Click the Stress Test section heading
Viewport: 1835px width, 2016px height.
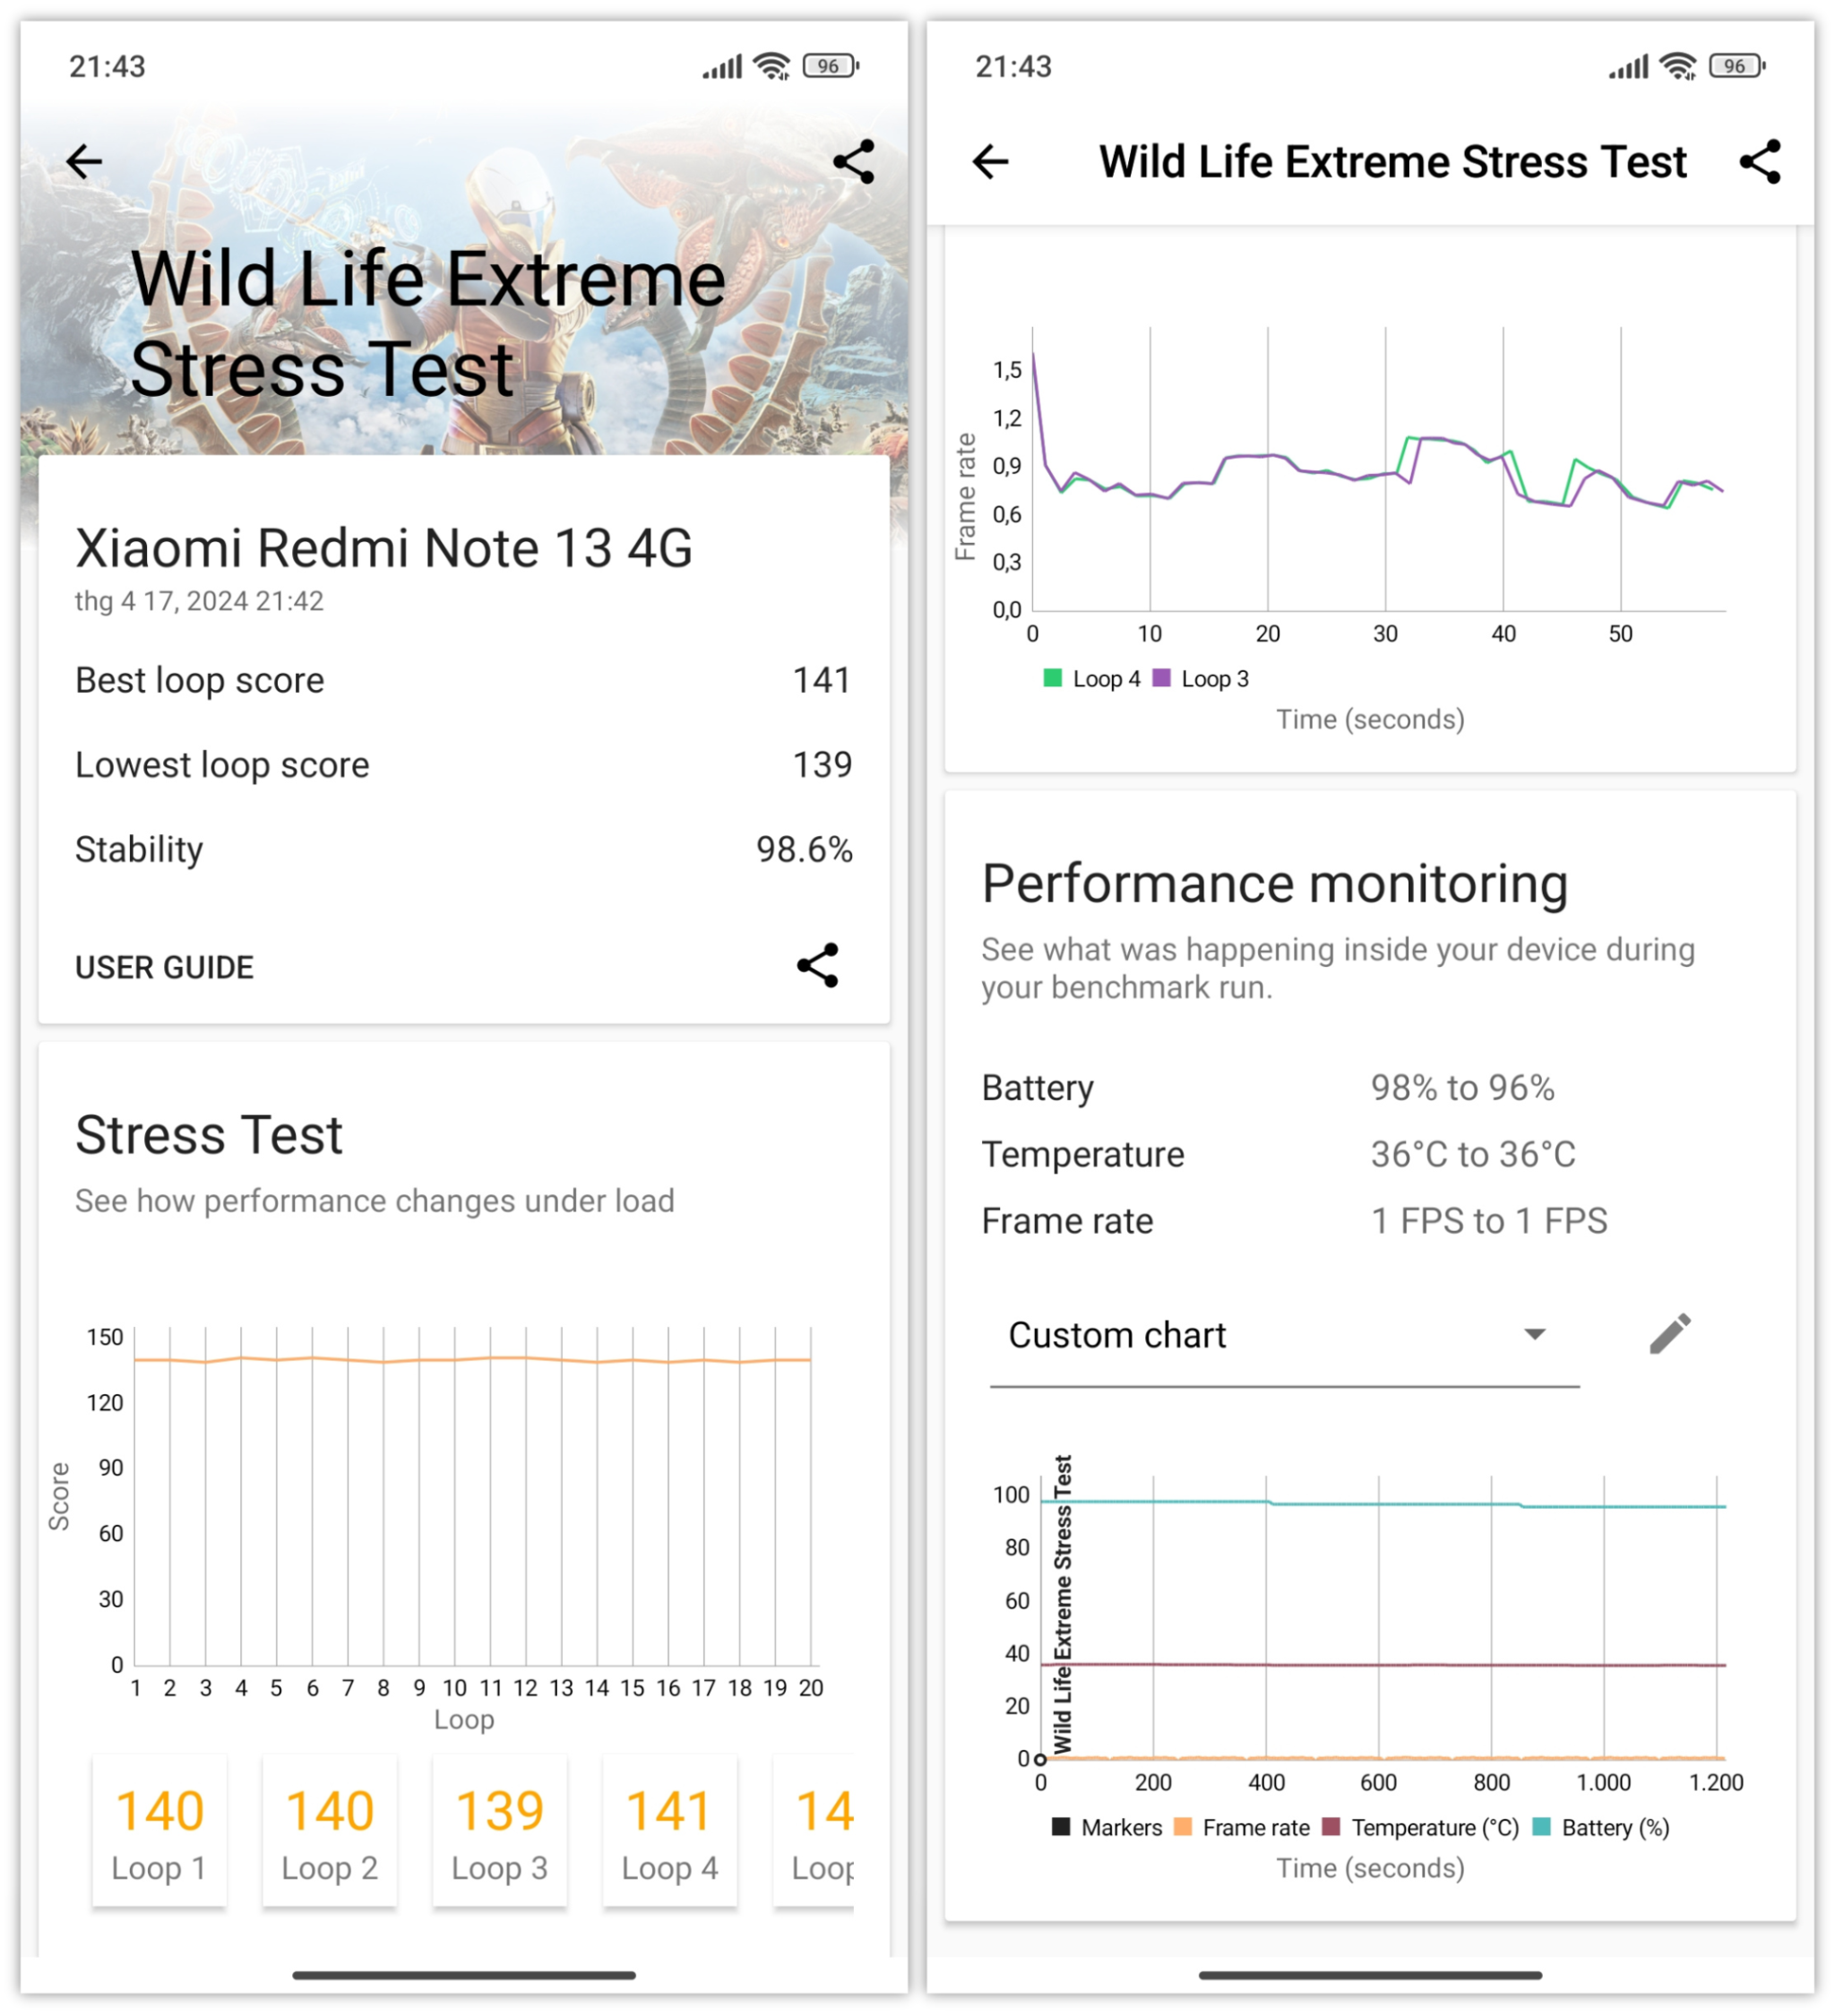point(209,1136)
